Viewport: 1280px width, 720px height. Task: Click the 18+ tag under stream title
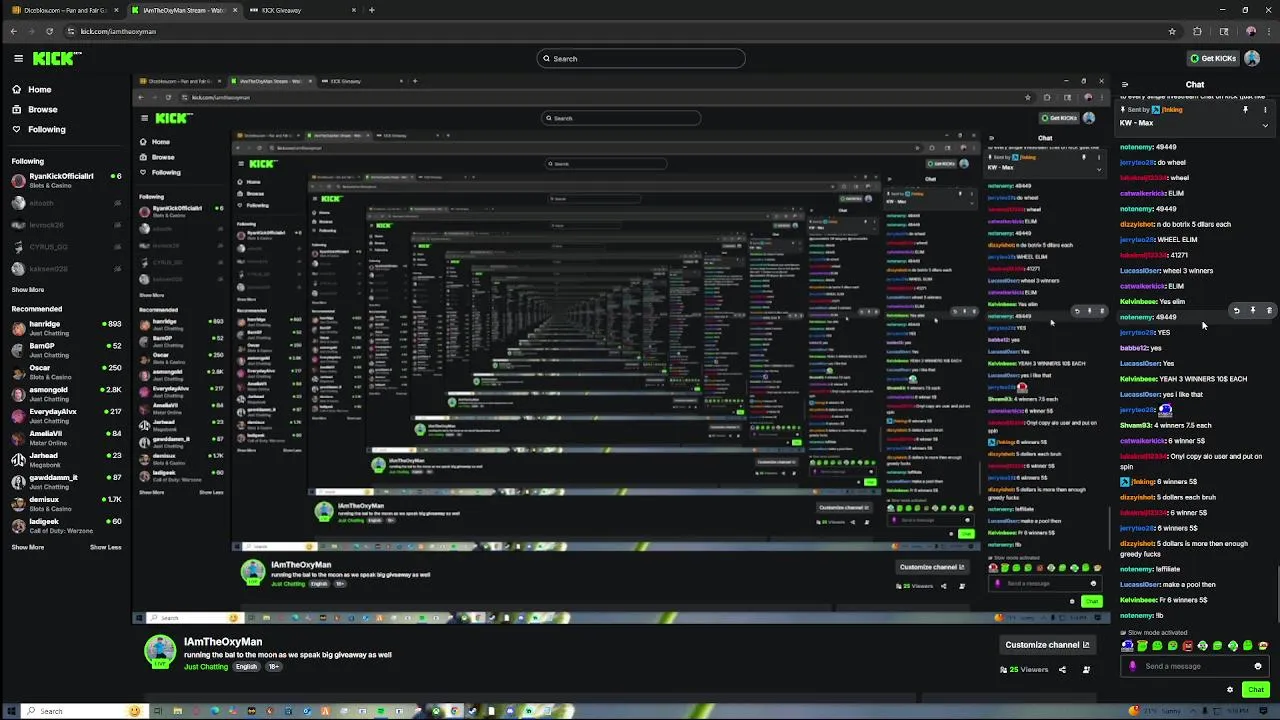273,667
